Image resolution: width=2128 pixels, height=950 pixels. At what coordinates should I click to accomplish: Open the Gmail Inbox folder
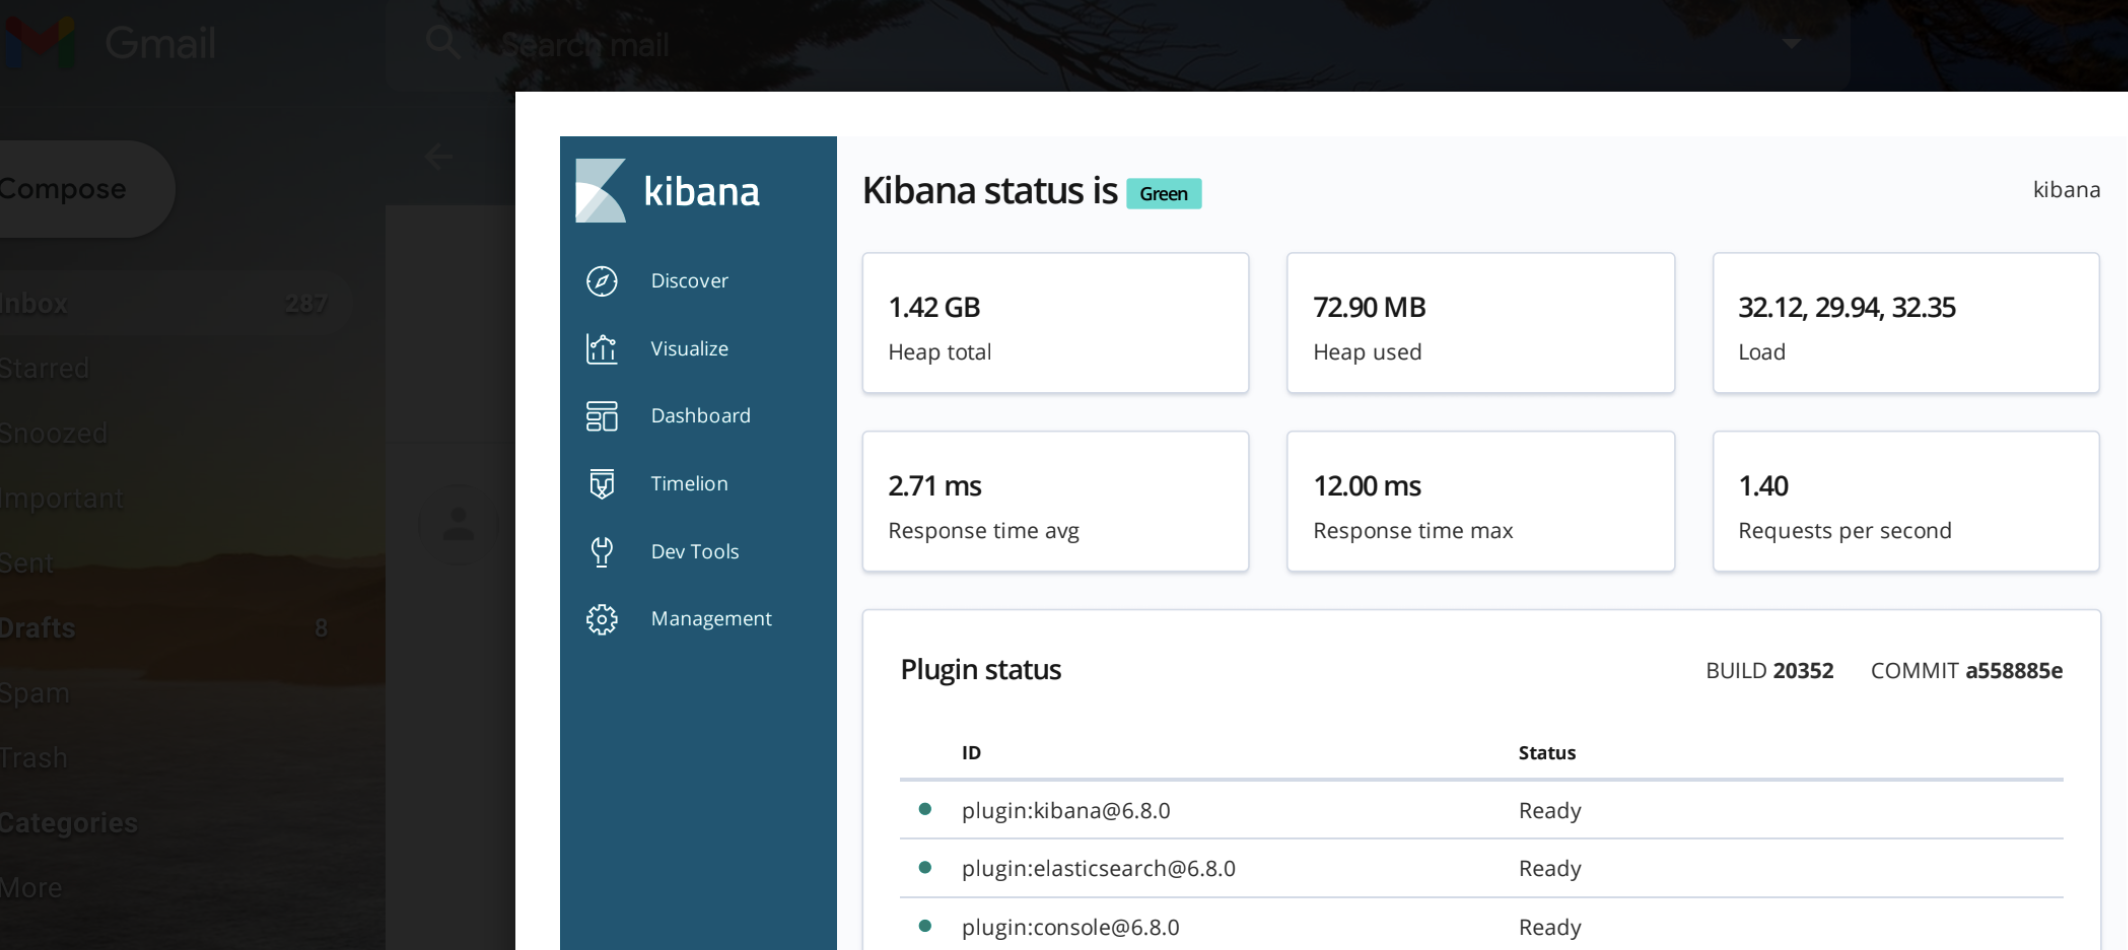175,303
